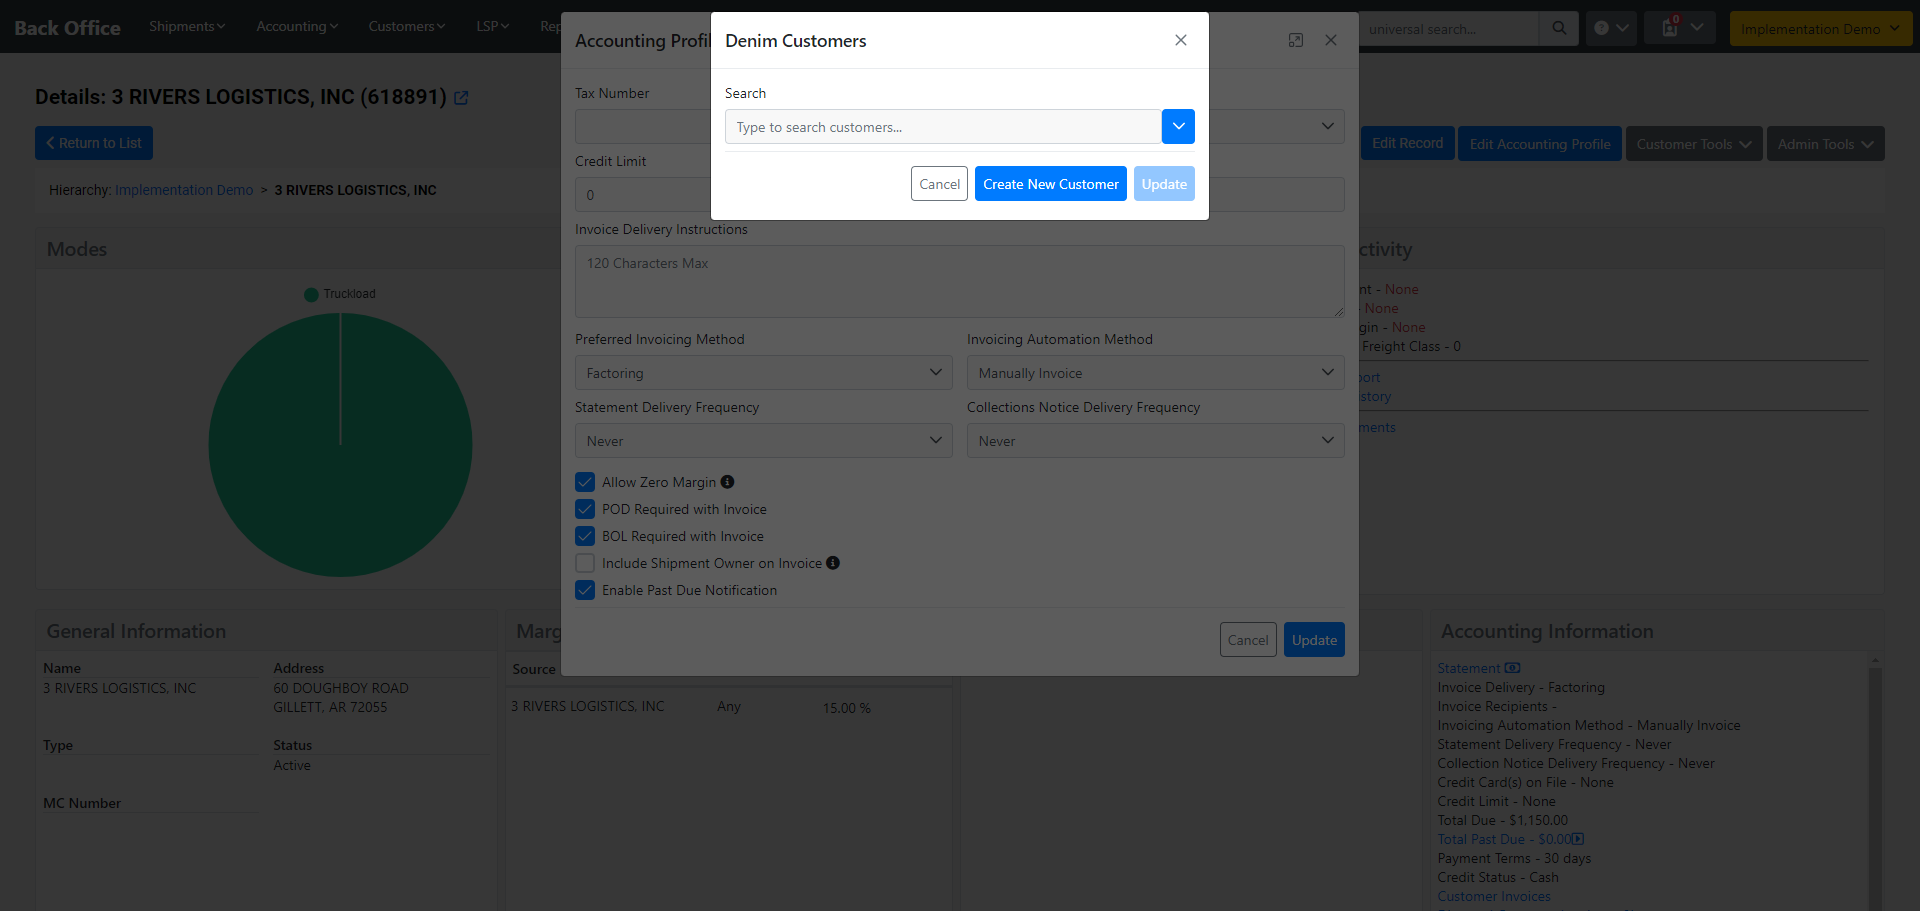Toggle POD Required with Invoice checkbox
The height and width of the screenshot is (911, 1920).
[585, 509]
